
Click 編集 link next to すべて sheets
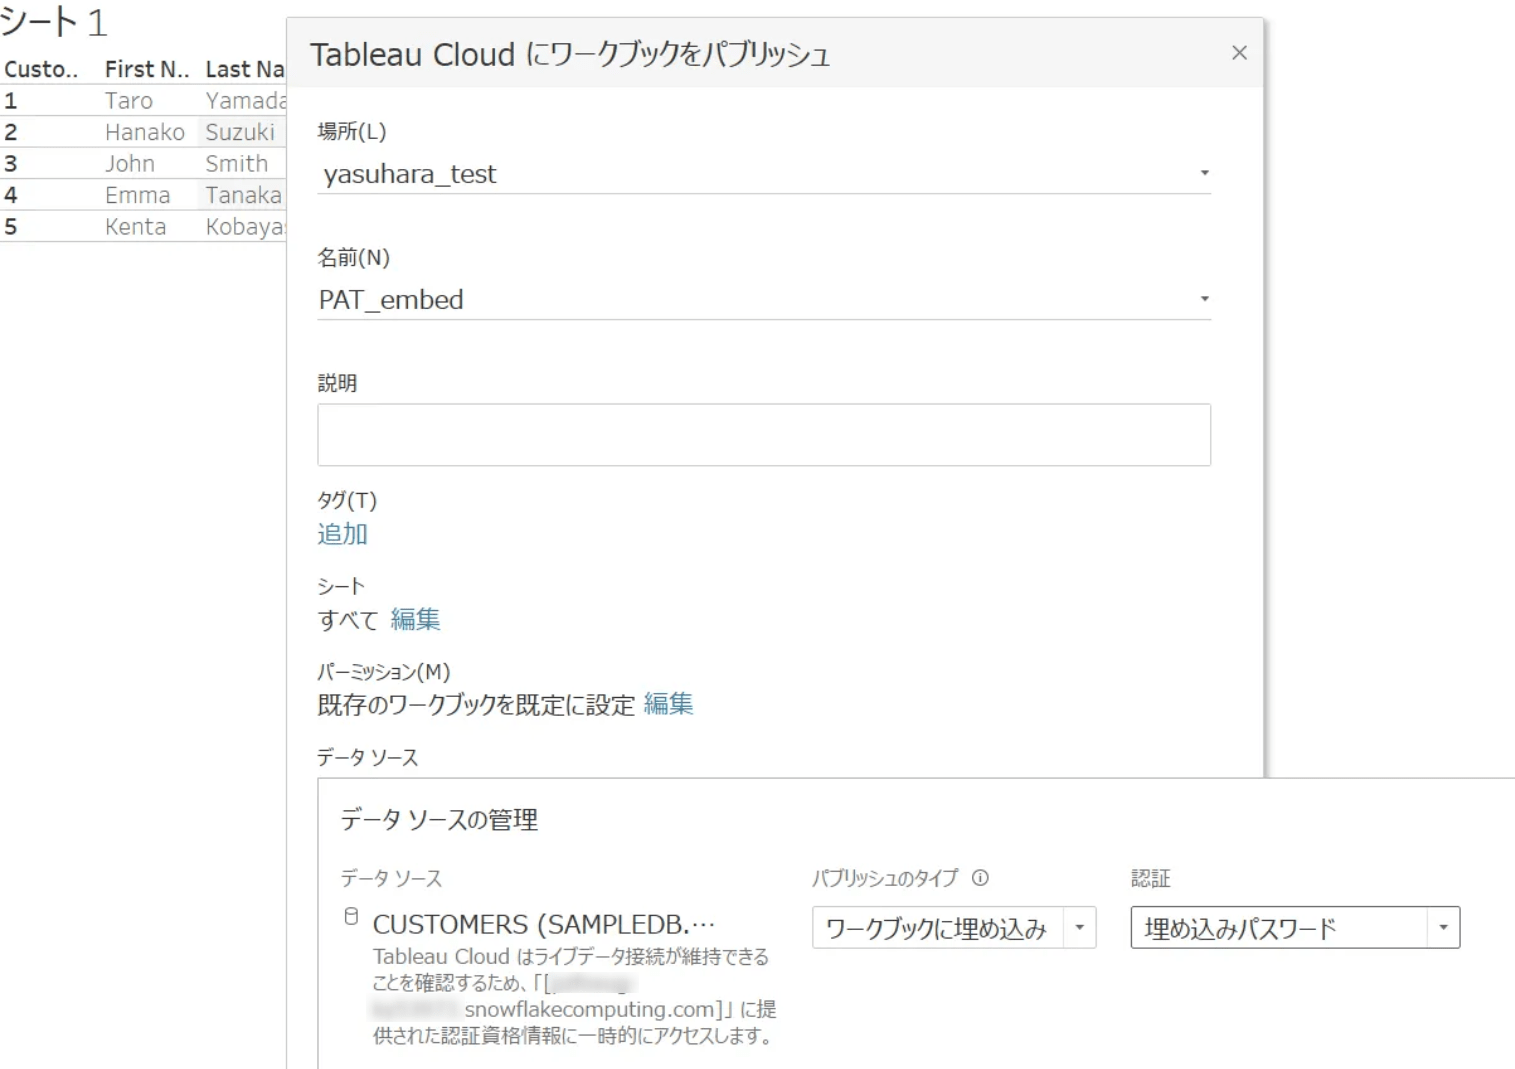pyautogui.click(x=415, y=620)
